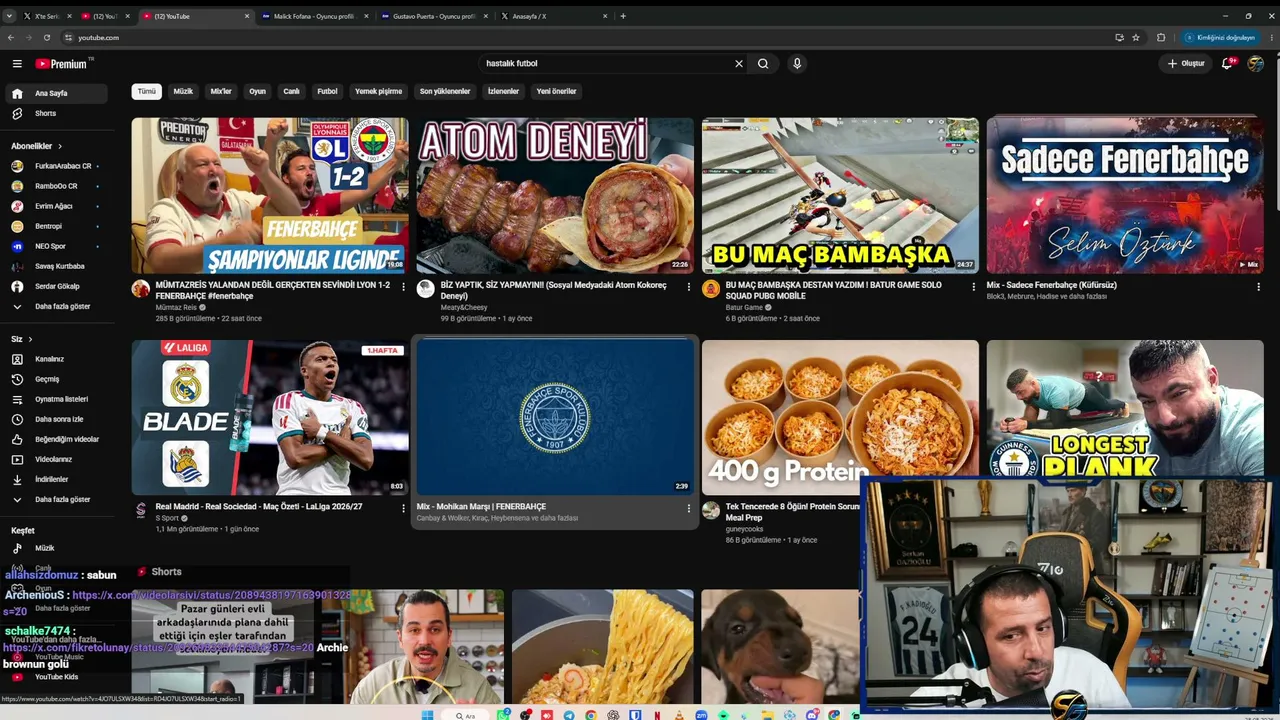Switch to the Malick Fofana browser tab
This screenshot has width=1280, height=720.
pyautogui.click(x=314, y=16)
